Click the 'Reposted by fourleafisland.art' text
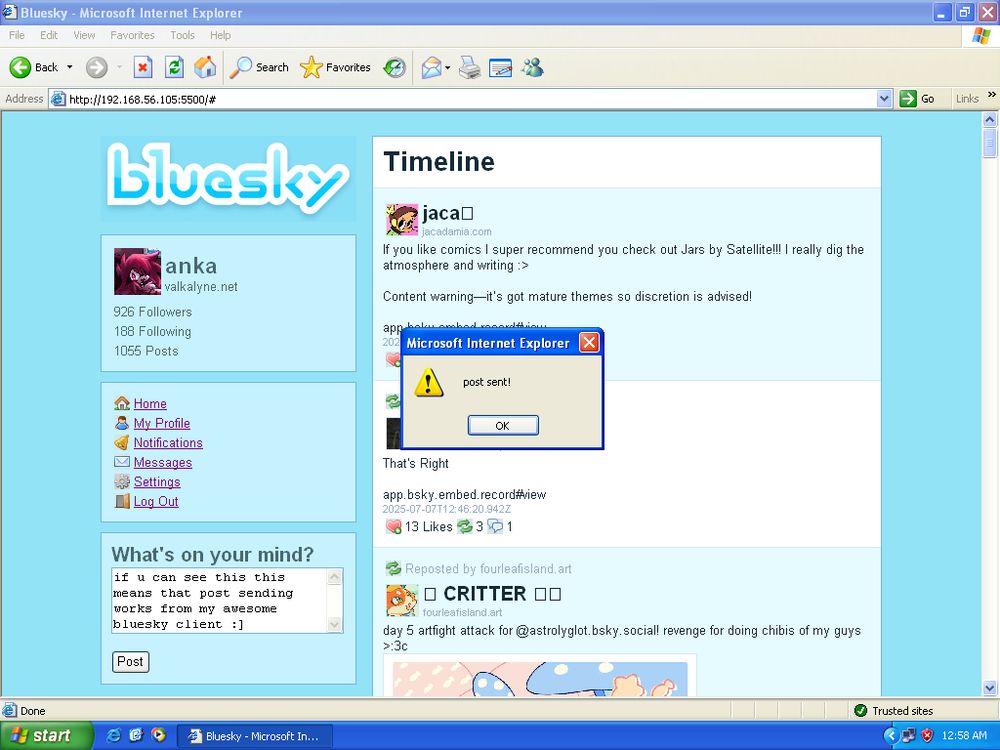The image size is (1000, 750). coord(488,569)
